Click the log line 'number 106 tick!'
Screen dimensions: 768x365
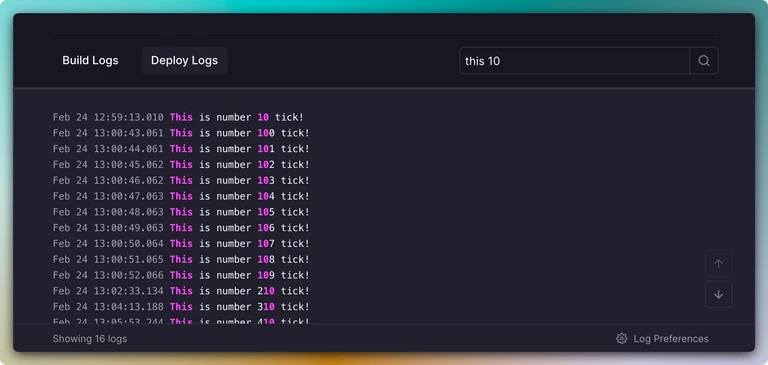coord(181,227)
